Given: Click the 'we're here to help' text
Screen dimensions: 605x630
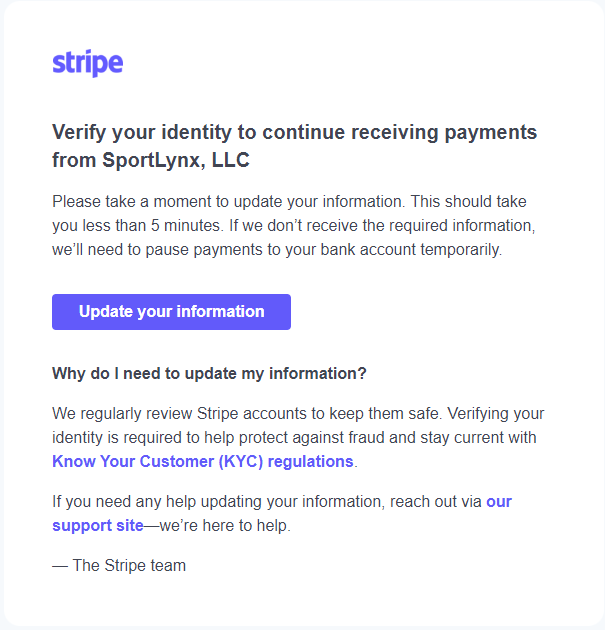Looking at the screenshot, I should click(225, 526).
